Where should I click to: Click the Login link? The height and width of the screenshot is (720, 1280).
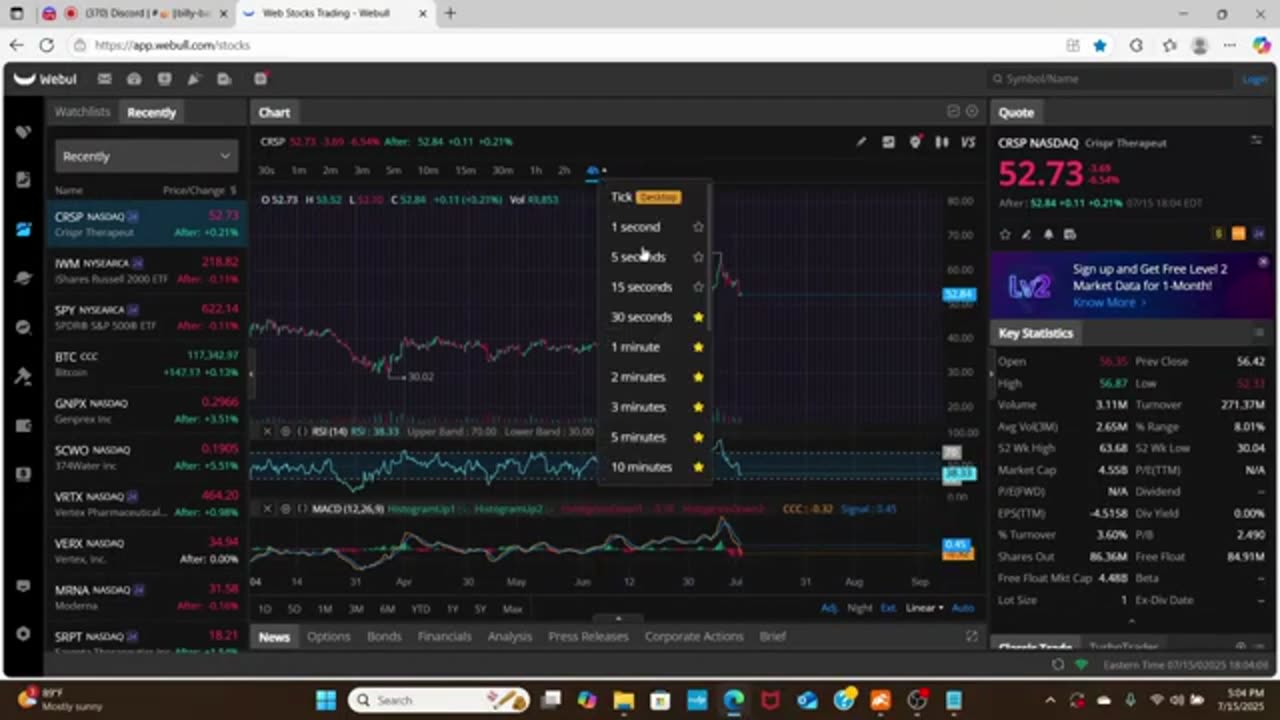(x=1254, y=79)
